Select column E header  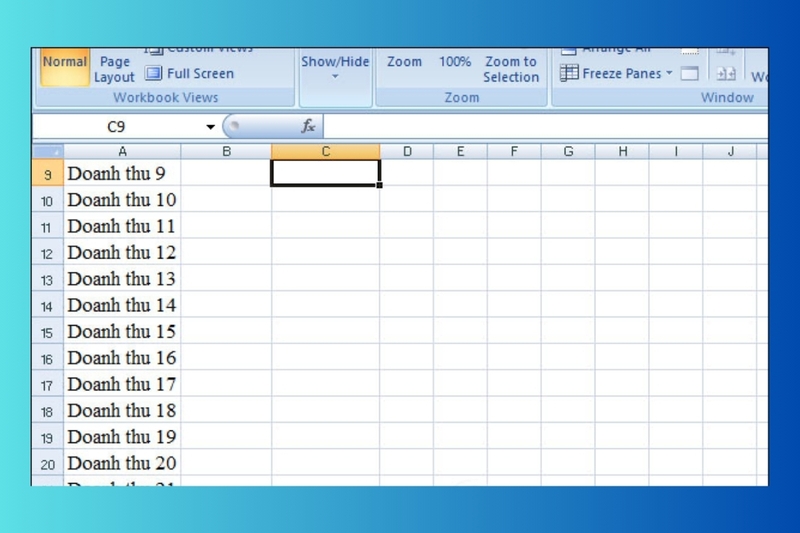click(460, 151)
